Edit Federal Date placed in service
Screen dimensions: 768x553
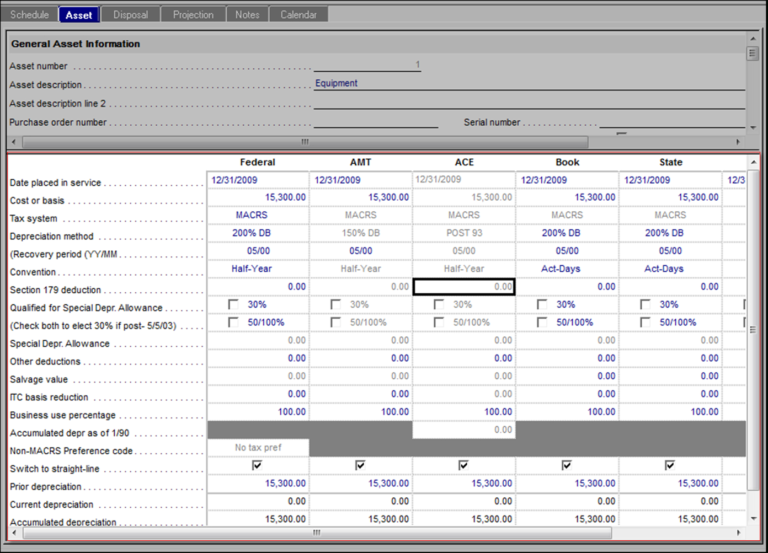257,180
